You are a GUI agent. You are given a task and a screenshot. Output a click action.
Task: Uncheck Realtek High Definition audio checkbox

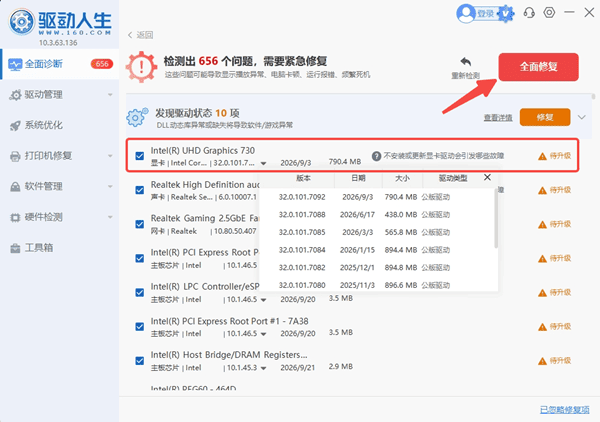[x=140, y=190]
